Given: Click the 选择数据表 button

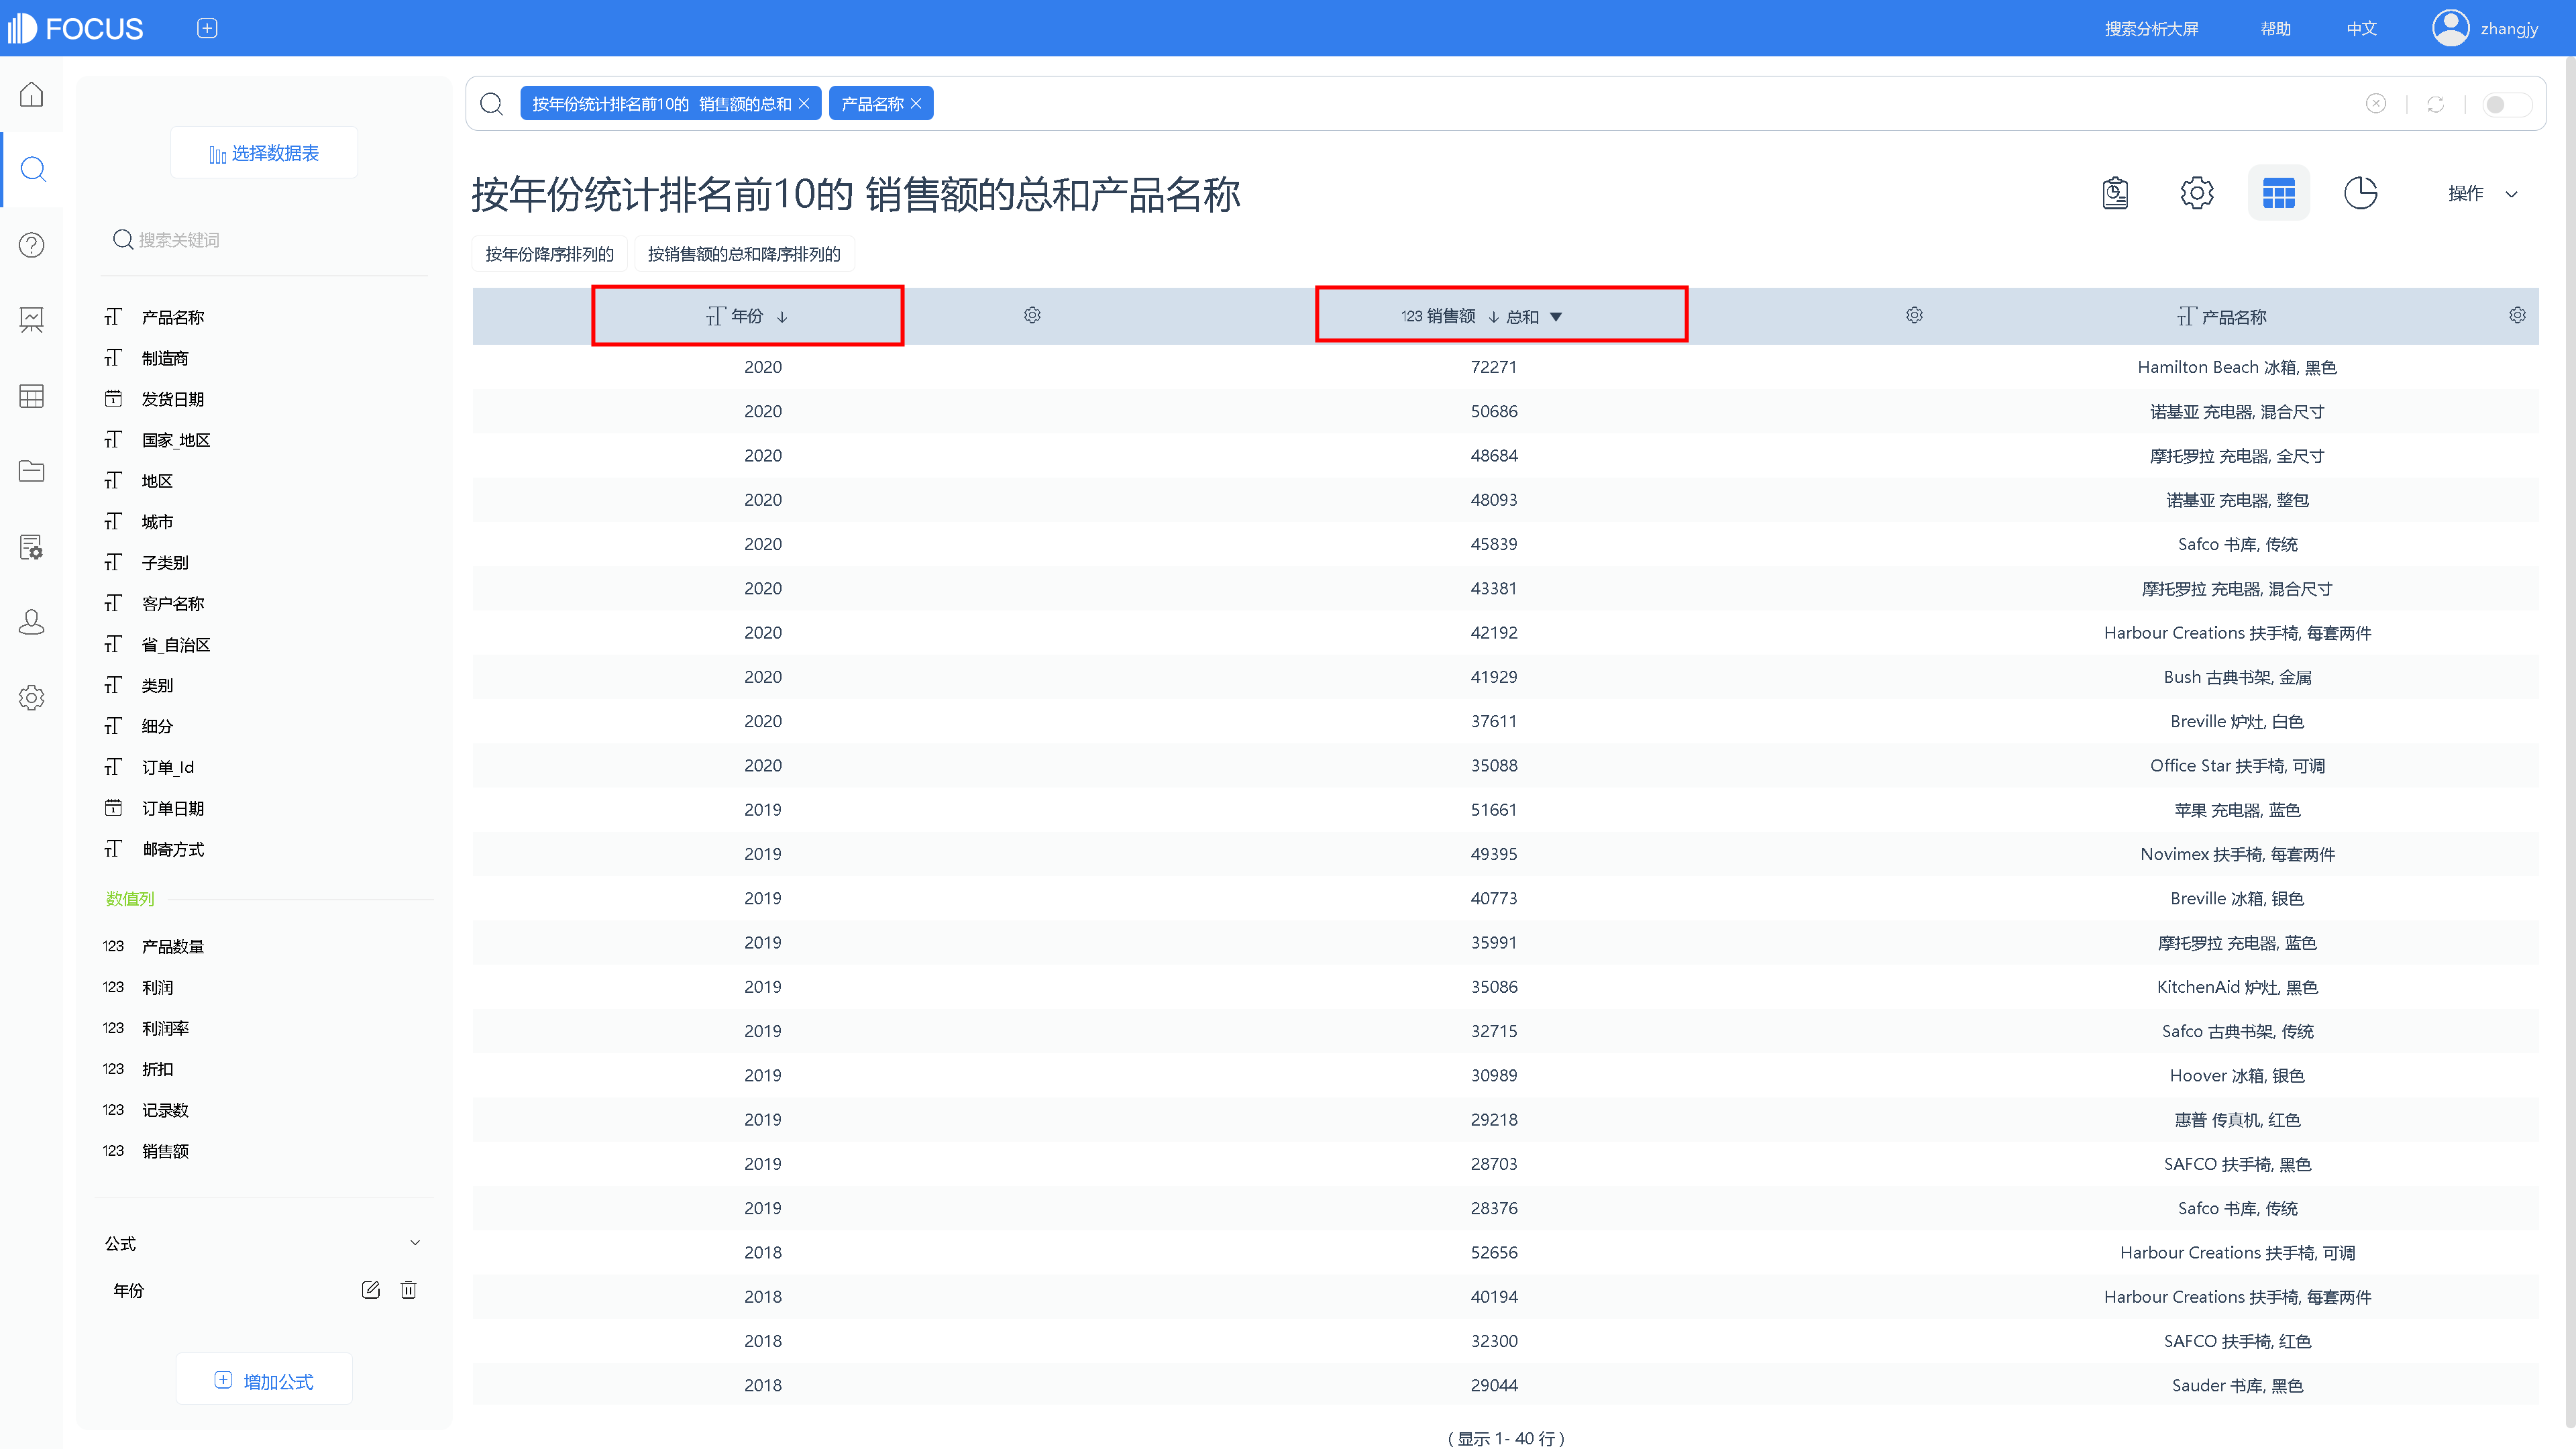Looking at the screenshot, I should [264, 153].
